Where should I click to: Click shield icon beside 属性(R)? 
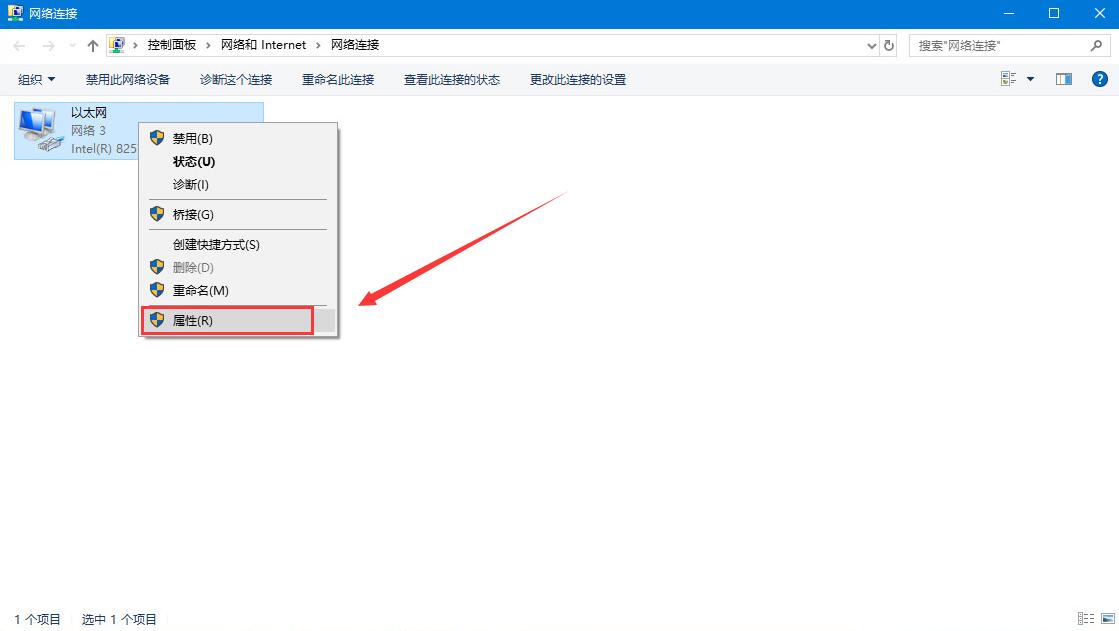(x=157, y=320)
